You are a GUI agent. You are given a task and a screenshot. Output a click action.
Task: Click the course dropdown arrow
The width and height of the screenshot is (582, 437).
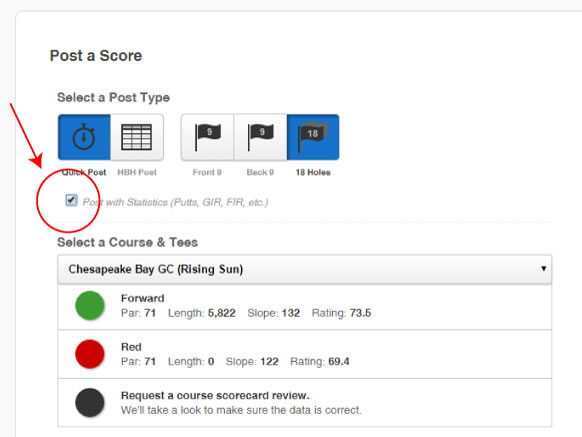click(x=543, y=268)
